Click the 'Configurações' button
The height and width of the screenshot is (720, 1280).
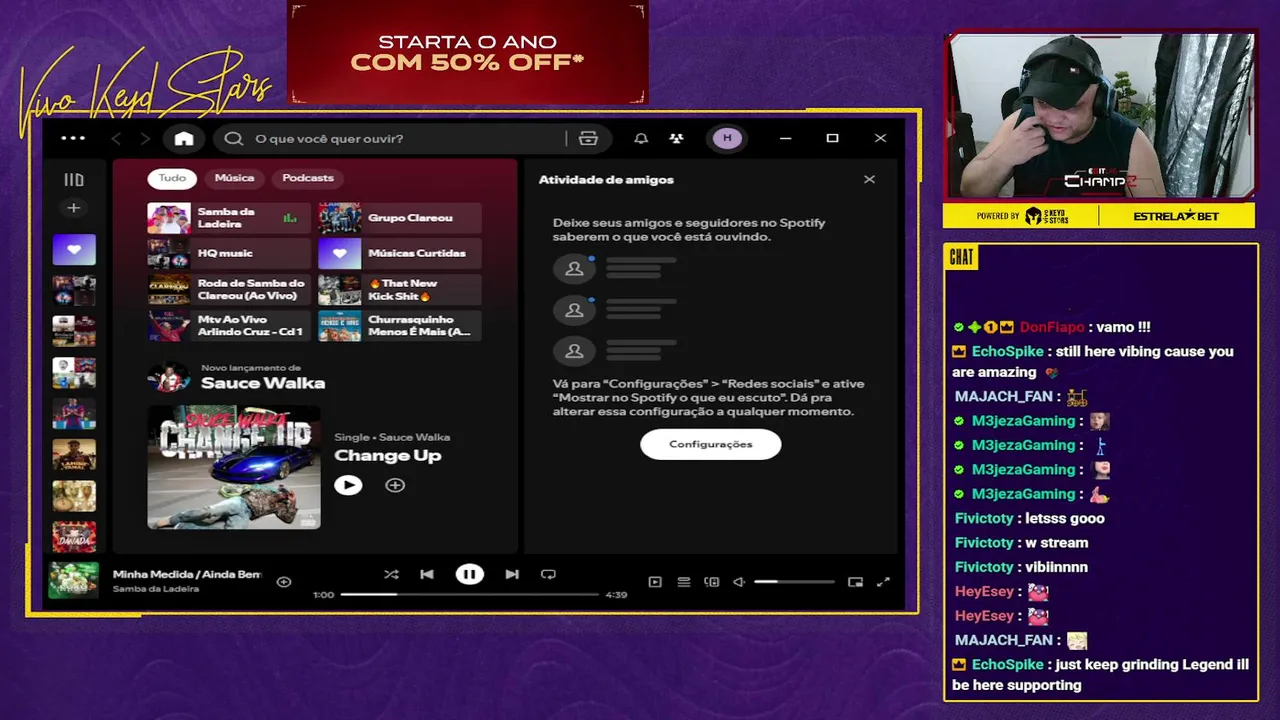[711, 444]
